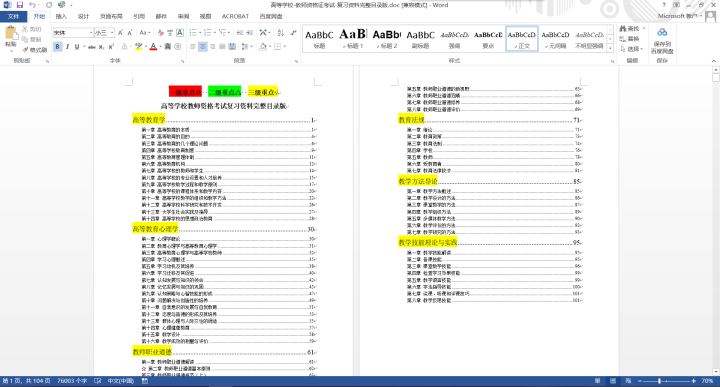720x387 pixels.
Task: Click the Save icon in quick access toolbar
Action: (20, 5)
